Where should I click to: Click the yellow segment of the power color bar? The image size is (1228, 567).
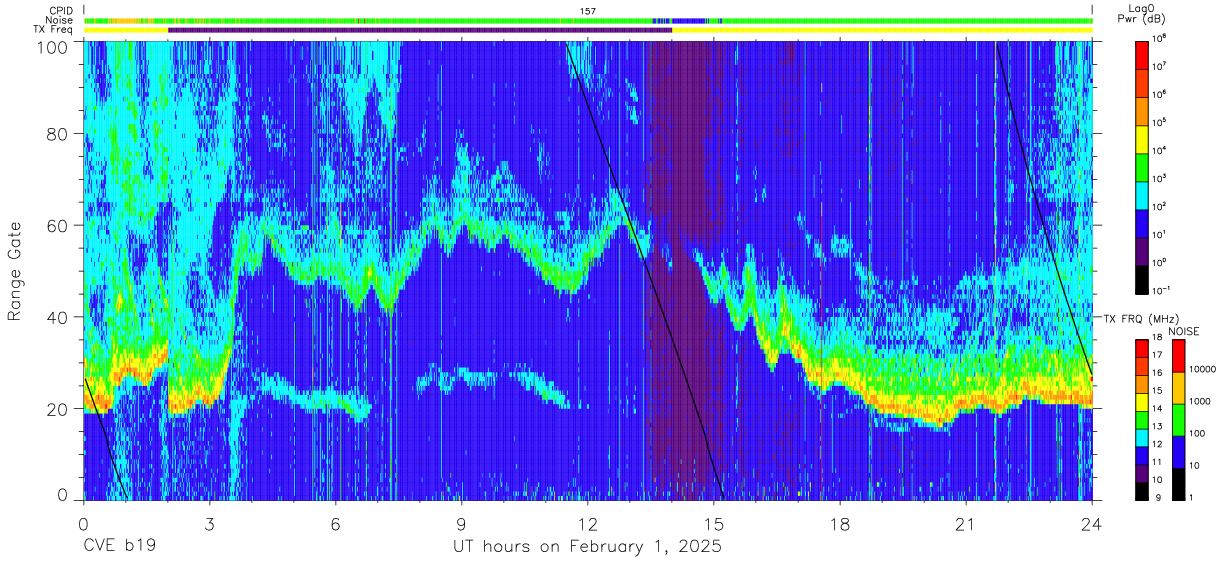(x=1141, y=138)
